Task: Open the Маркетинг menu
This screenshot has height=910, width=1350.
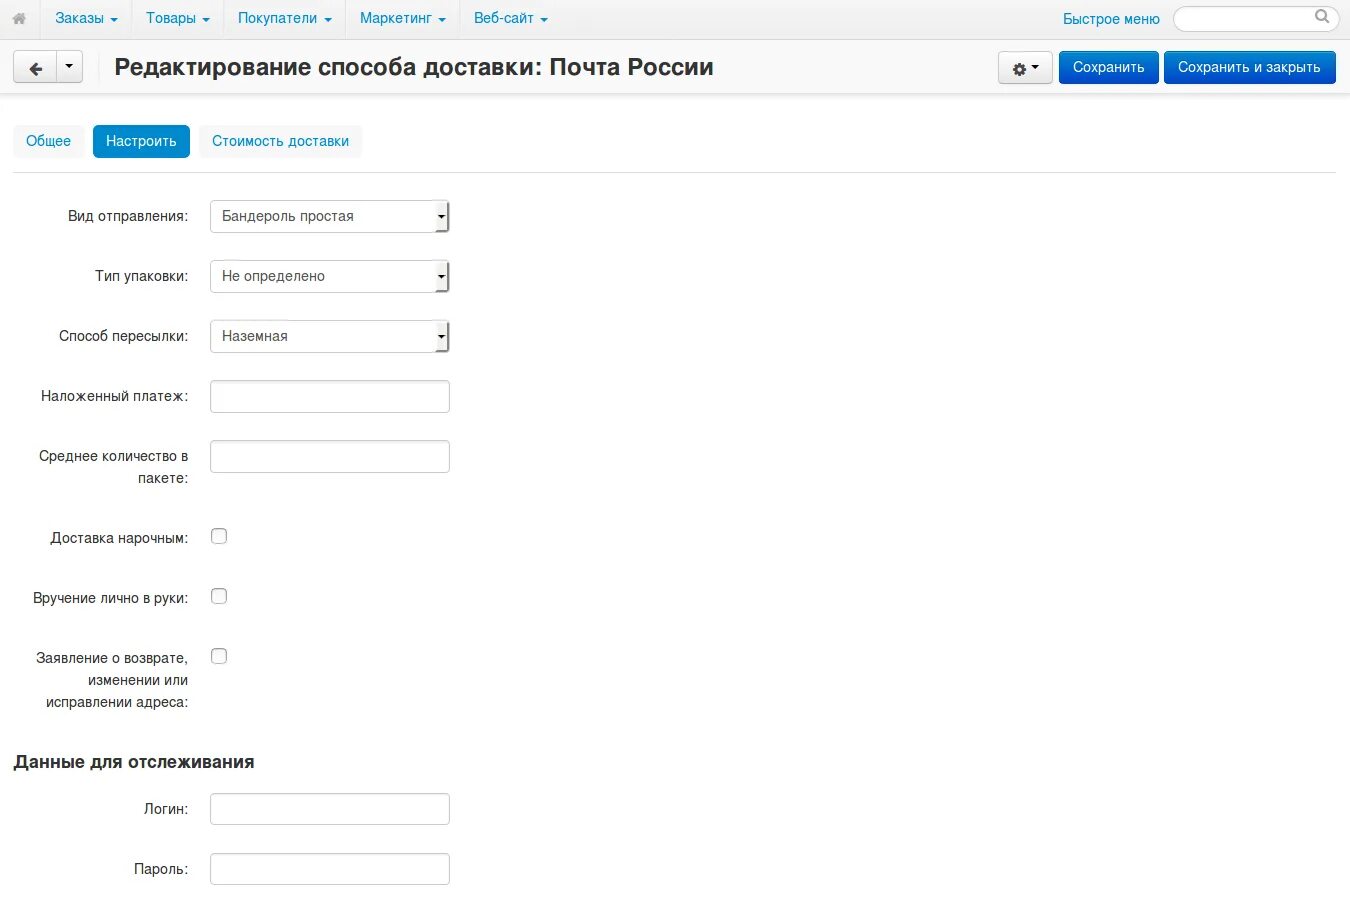Action: coord(403,18)
